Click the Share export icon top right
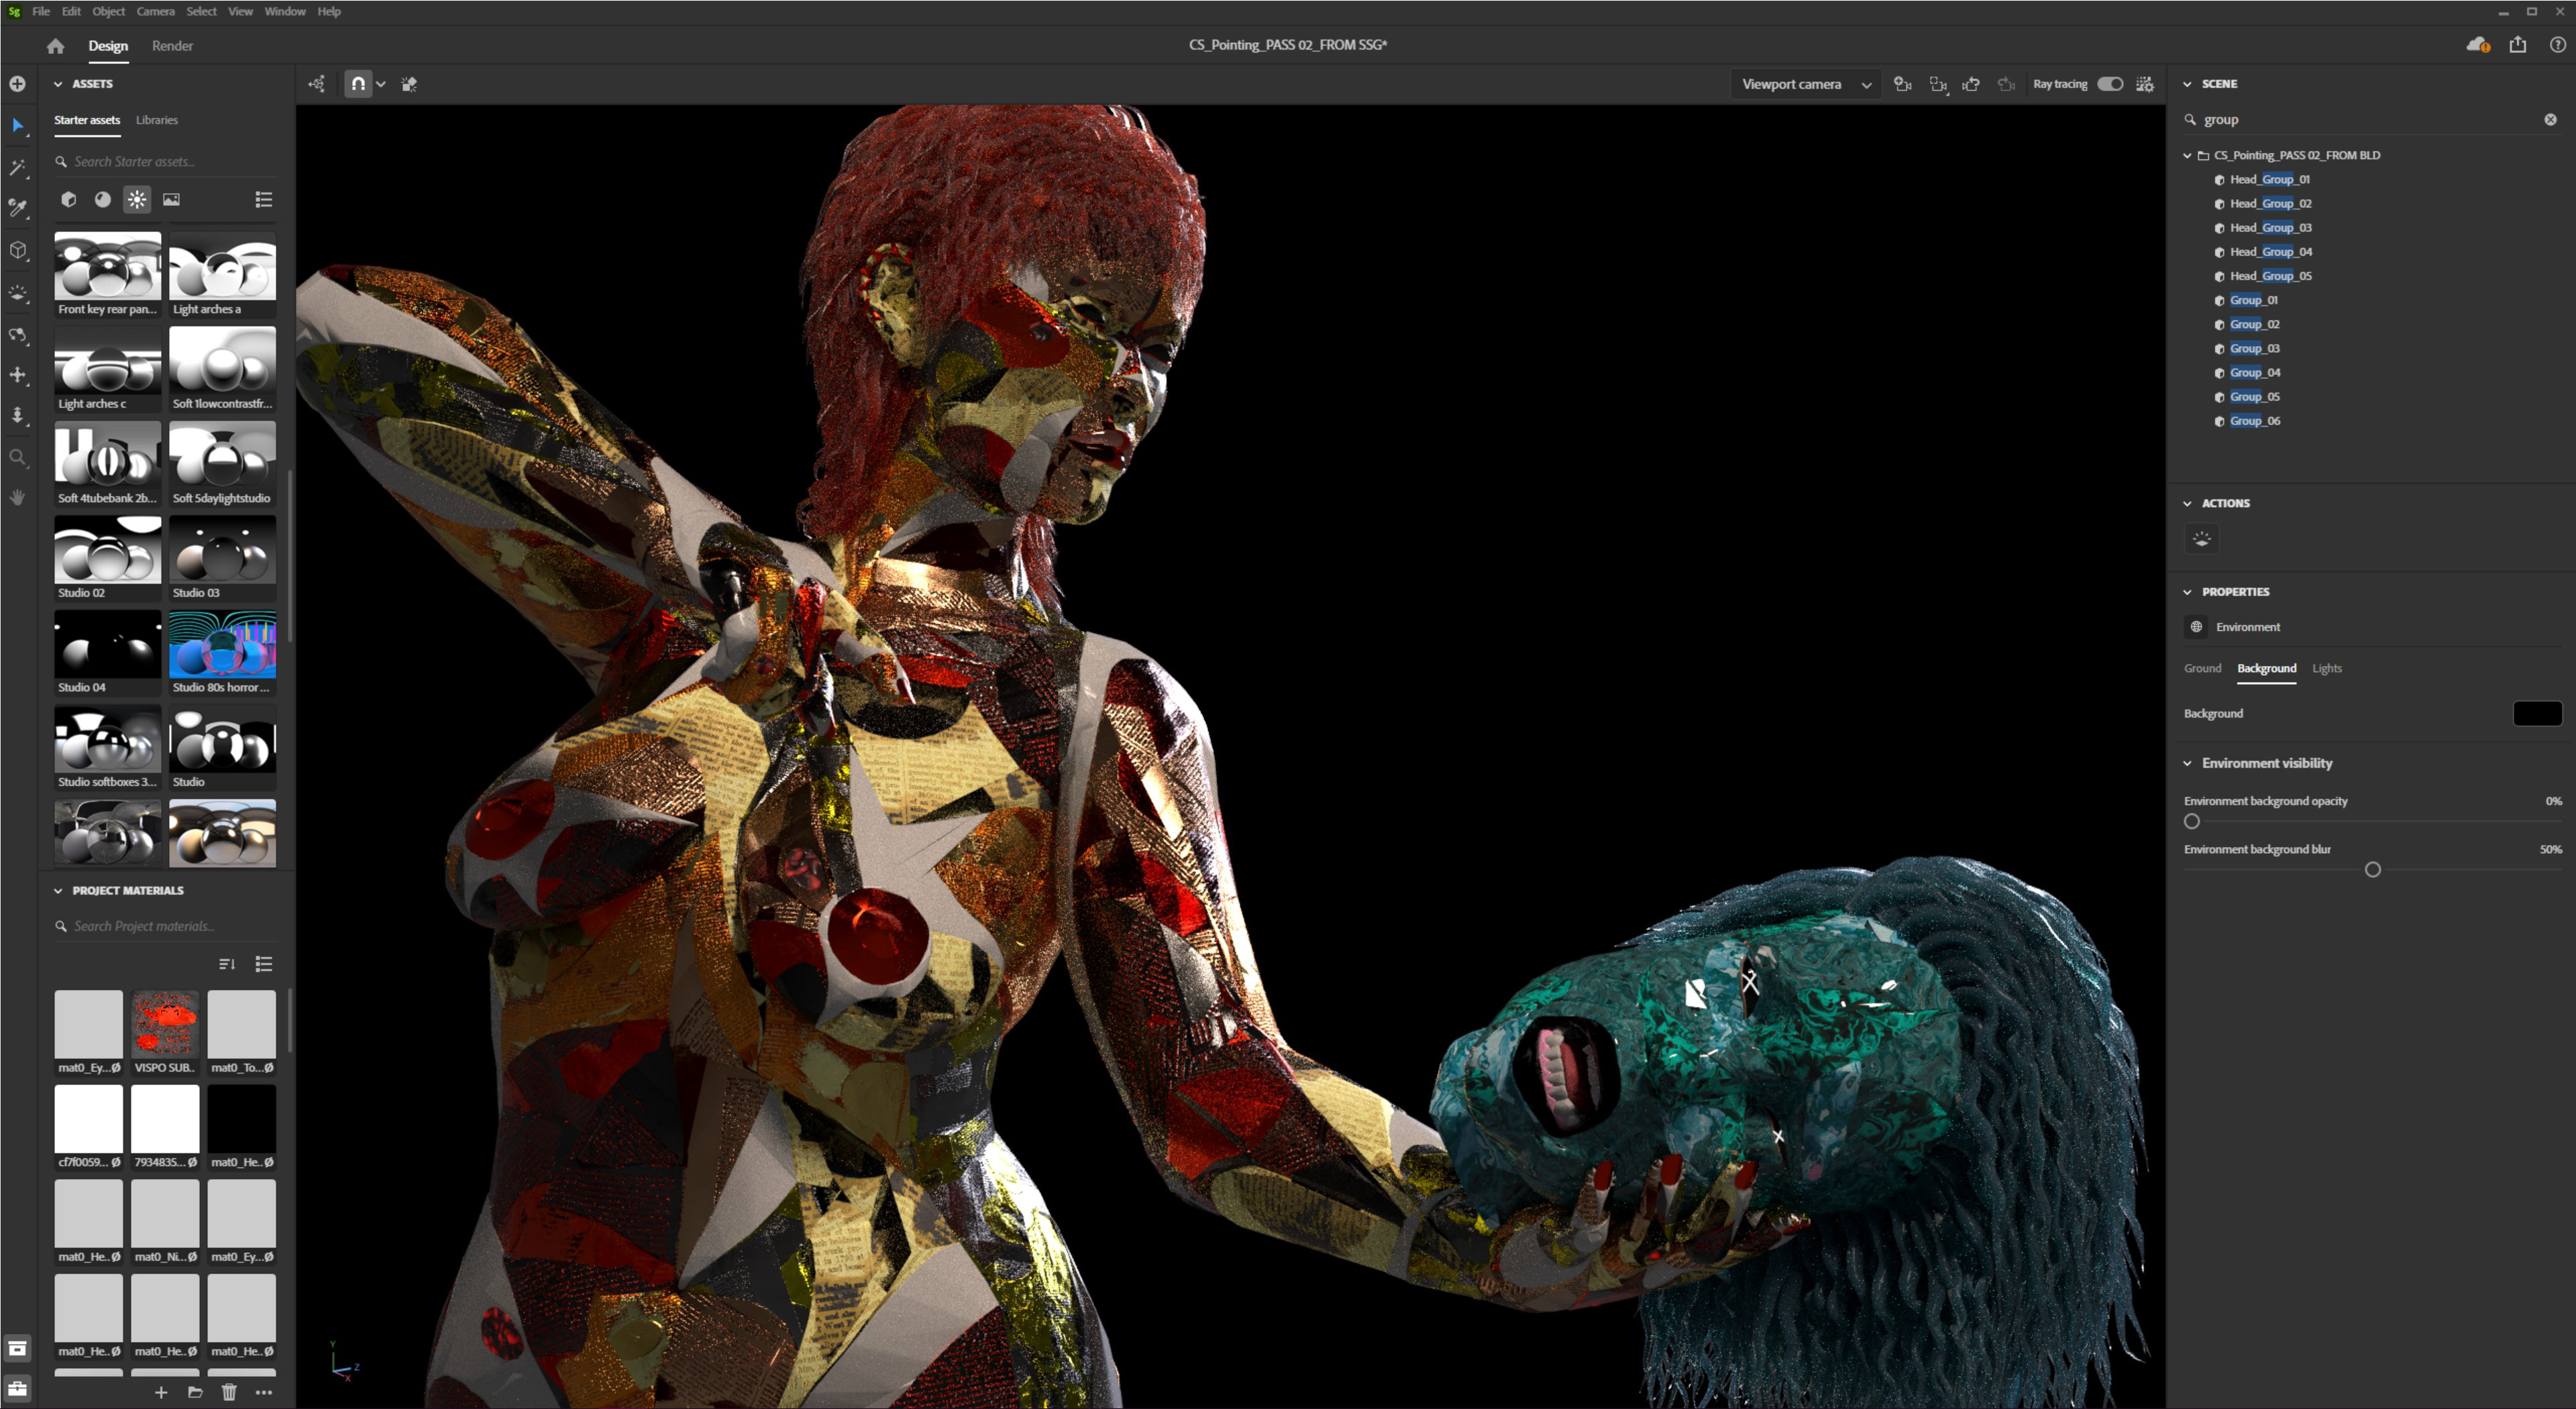Screen dimensions: 2576x1409 pos(2517,45)
